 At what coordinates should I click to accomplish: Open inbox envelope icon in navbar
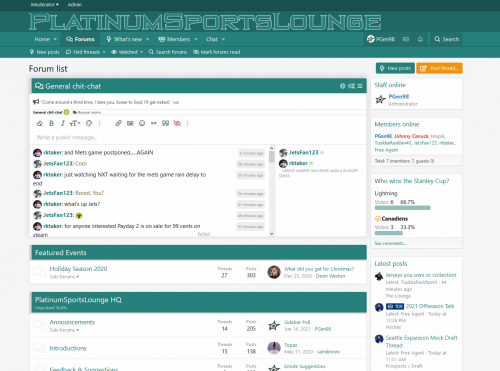[406, 39]
